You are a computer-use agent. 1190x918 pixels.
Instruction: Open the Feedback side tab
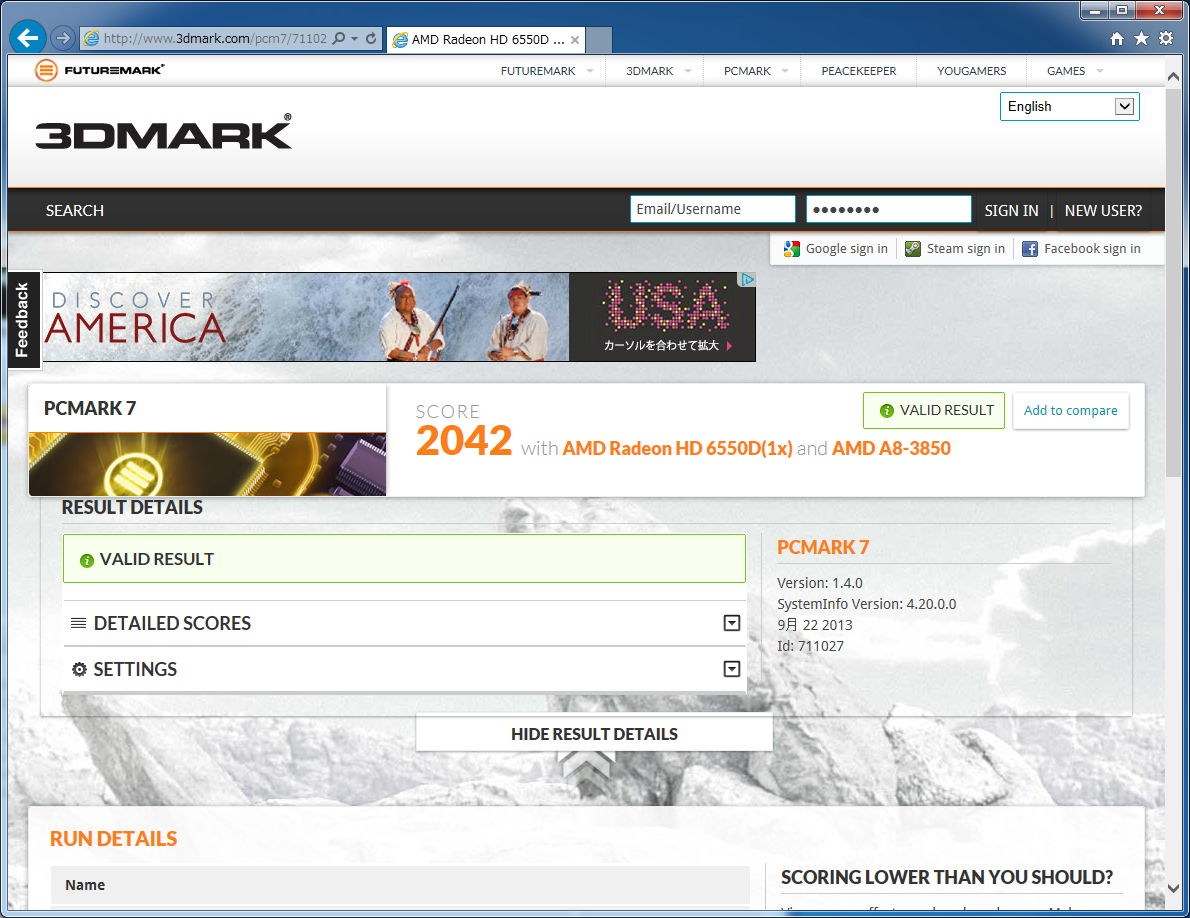click(x=23, y=319)
